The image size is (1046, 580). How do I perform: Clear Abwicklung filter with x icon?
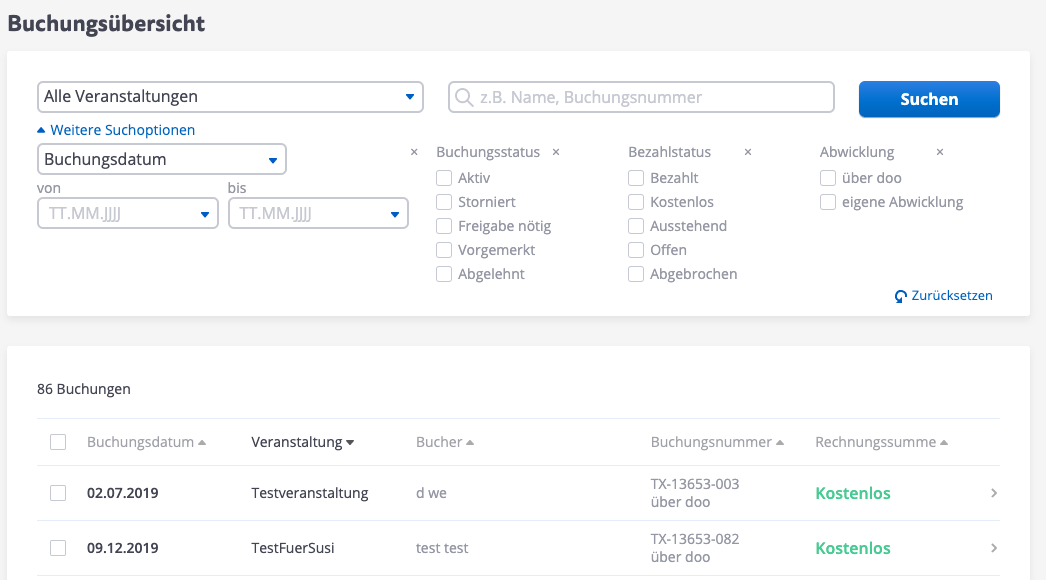click(939, 152)
